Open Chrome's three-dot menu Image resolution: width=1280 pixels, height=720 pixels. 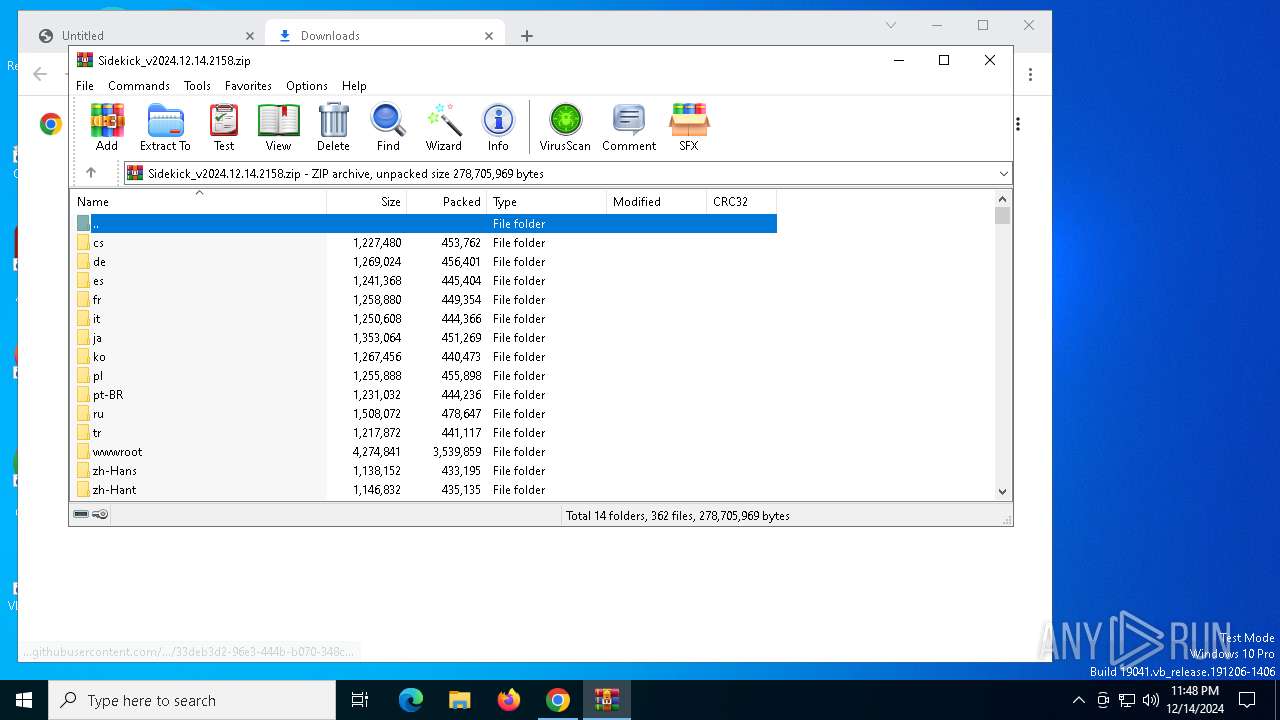(x=1030, y=74)
